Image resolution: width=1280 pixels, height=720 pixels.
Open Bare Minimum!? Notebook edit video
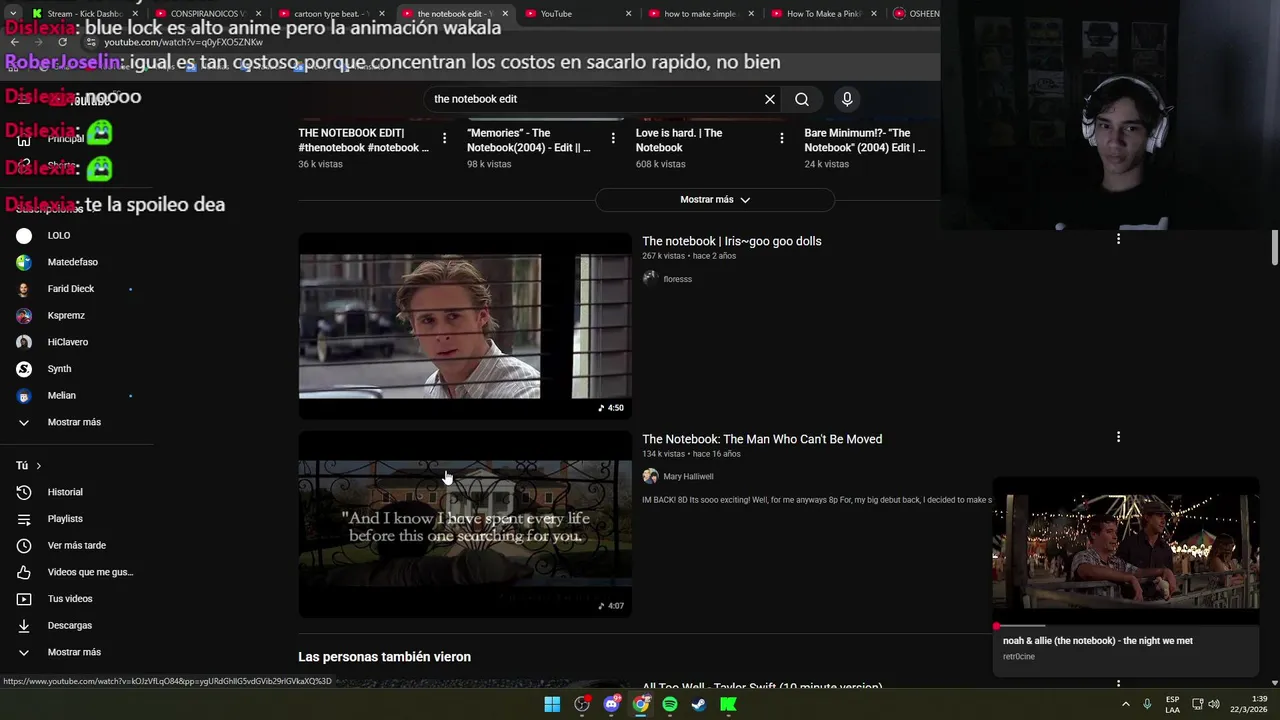tap(864, 140)
